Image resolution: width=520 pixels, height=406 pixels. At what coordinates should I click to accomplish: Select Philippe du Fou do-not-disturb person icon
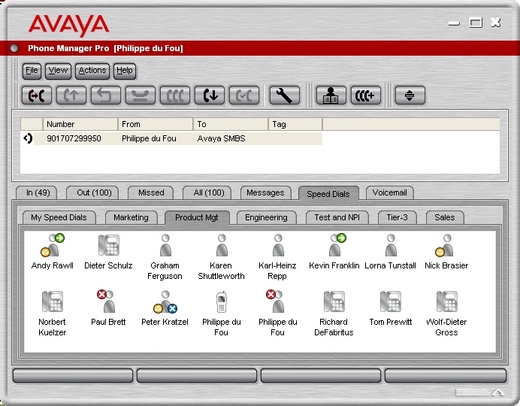click(275, 301)
